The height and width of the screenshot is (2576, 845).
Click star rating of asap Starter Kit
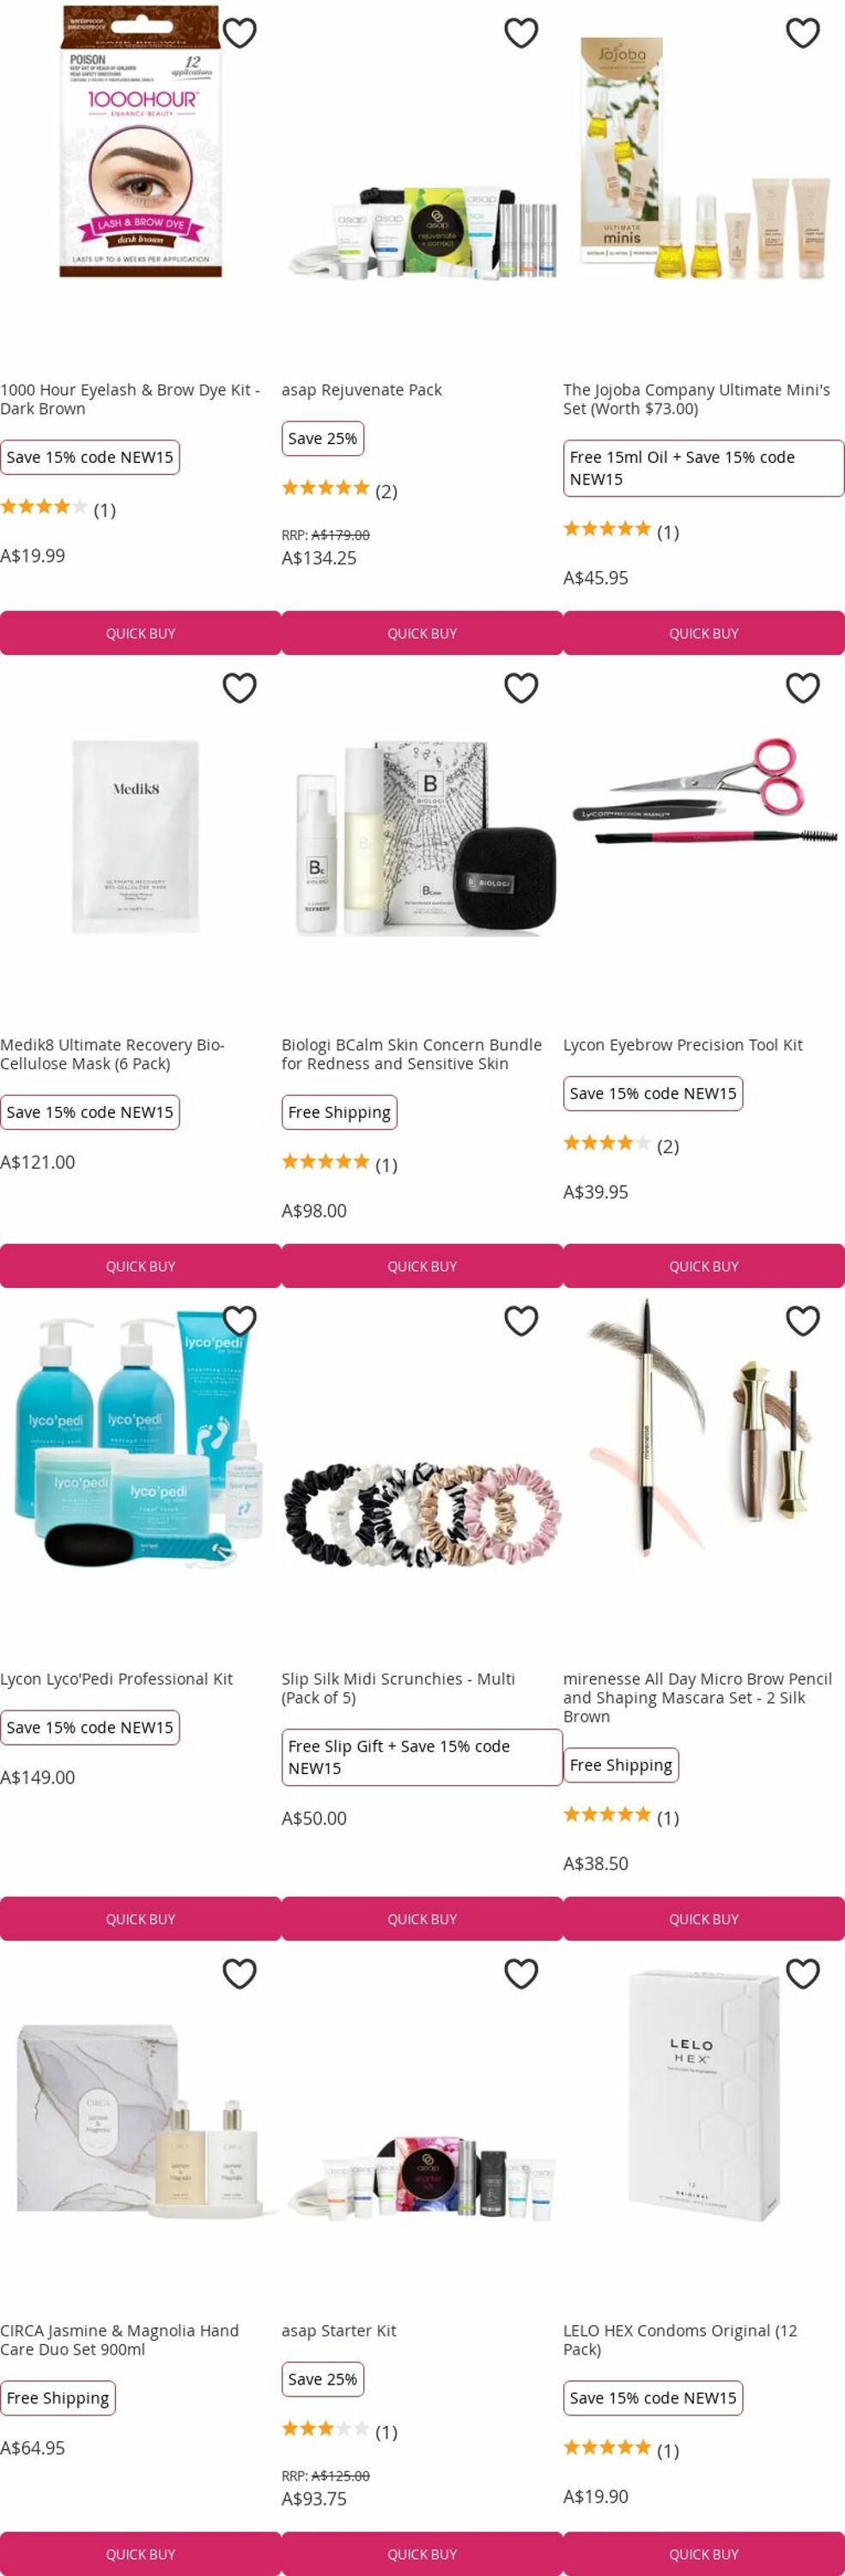point(325,2428)
